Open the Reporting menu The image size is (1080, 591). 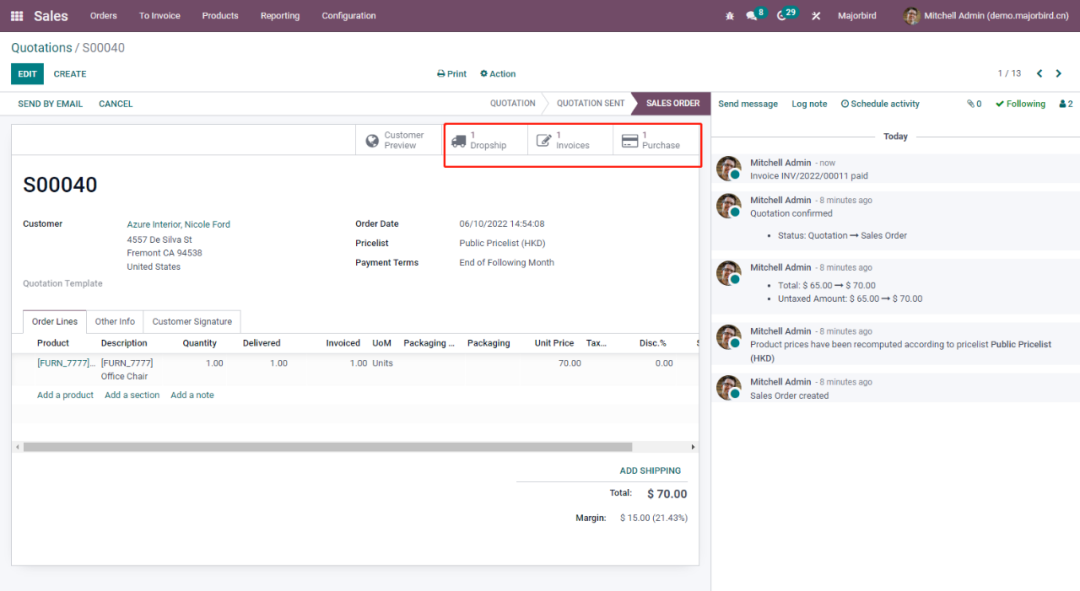[280, 16]
